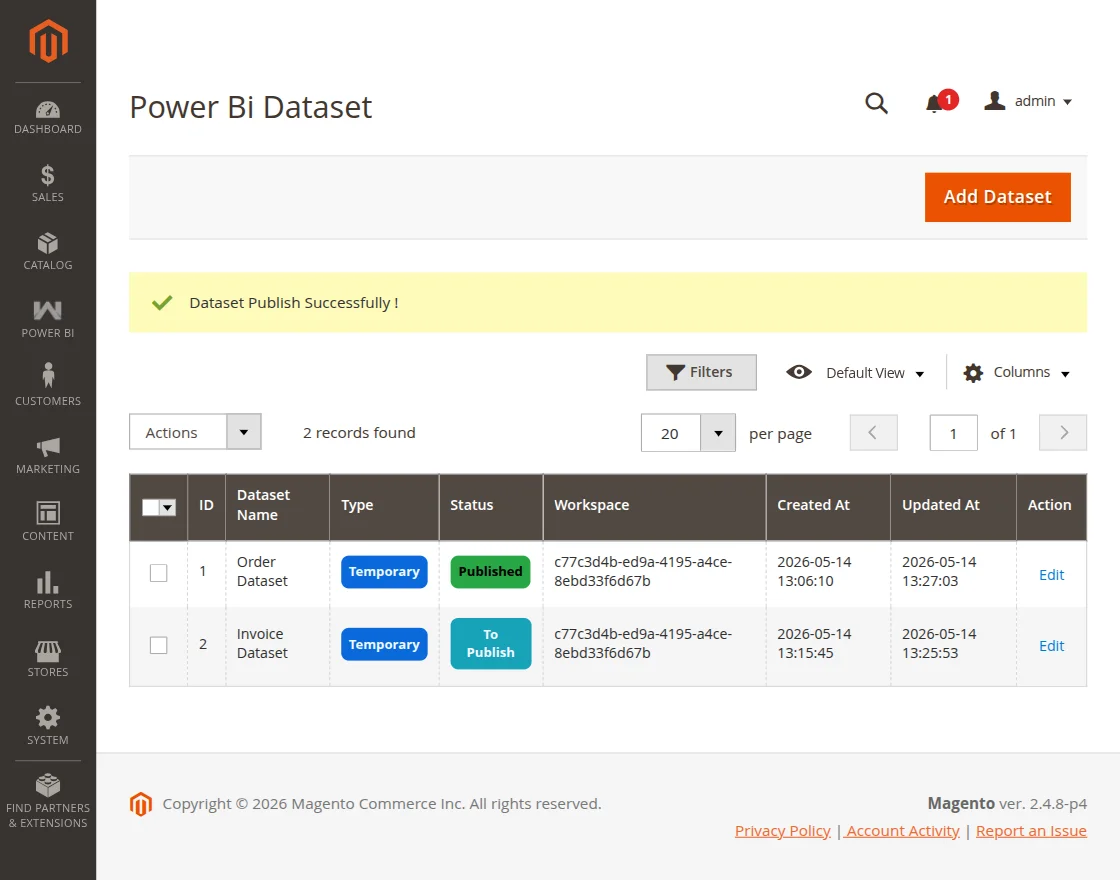Screen dimensions: 1120x880
Task: Open the Default View dropdown
Action: click(855, 373)
